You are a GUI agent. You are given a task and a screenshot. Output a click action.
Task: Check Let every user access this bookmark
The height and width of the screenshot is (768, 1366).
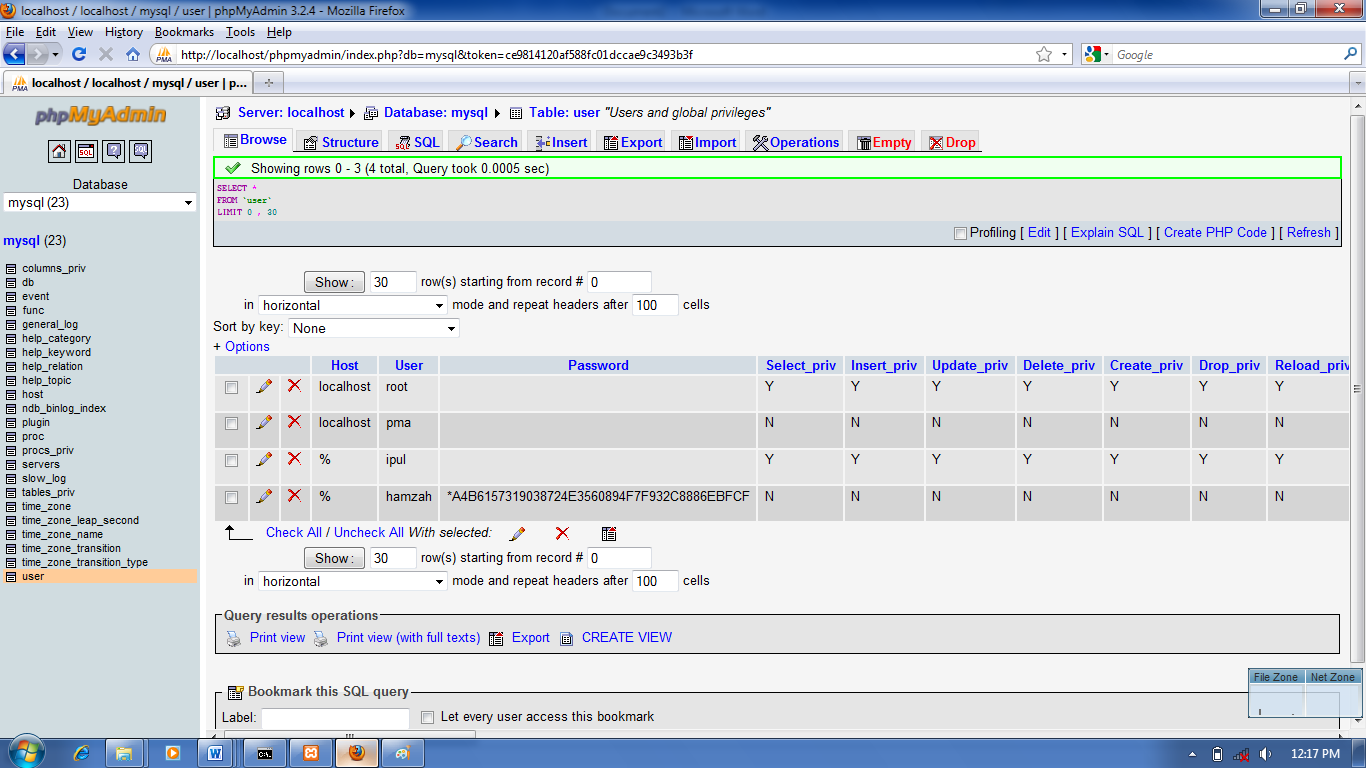(x=428, y=717)
